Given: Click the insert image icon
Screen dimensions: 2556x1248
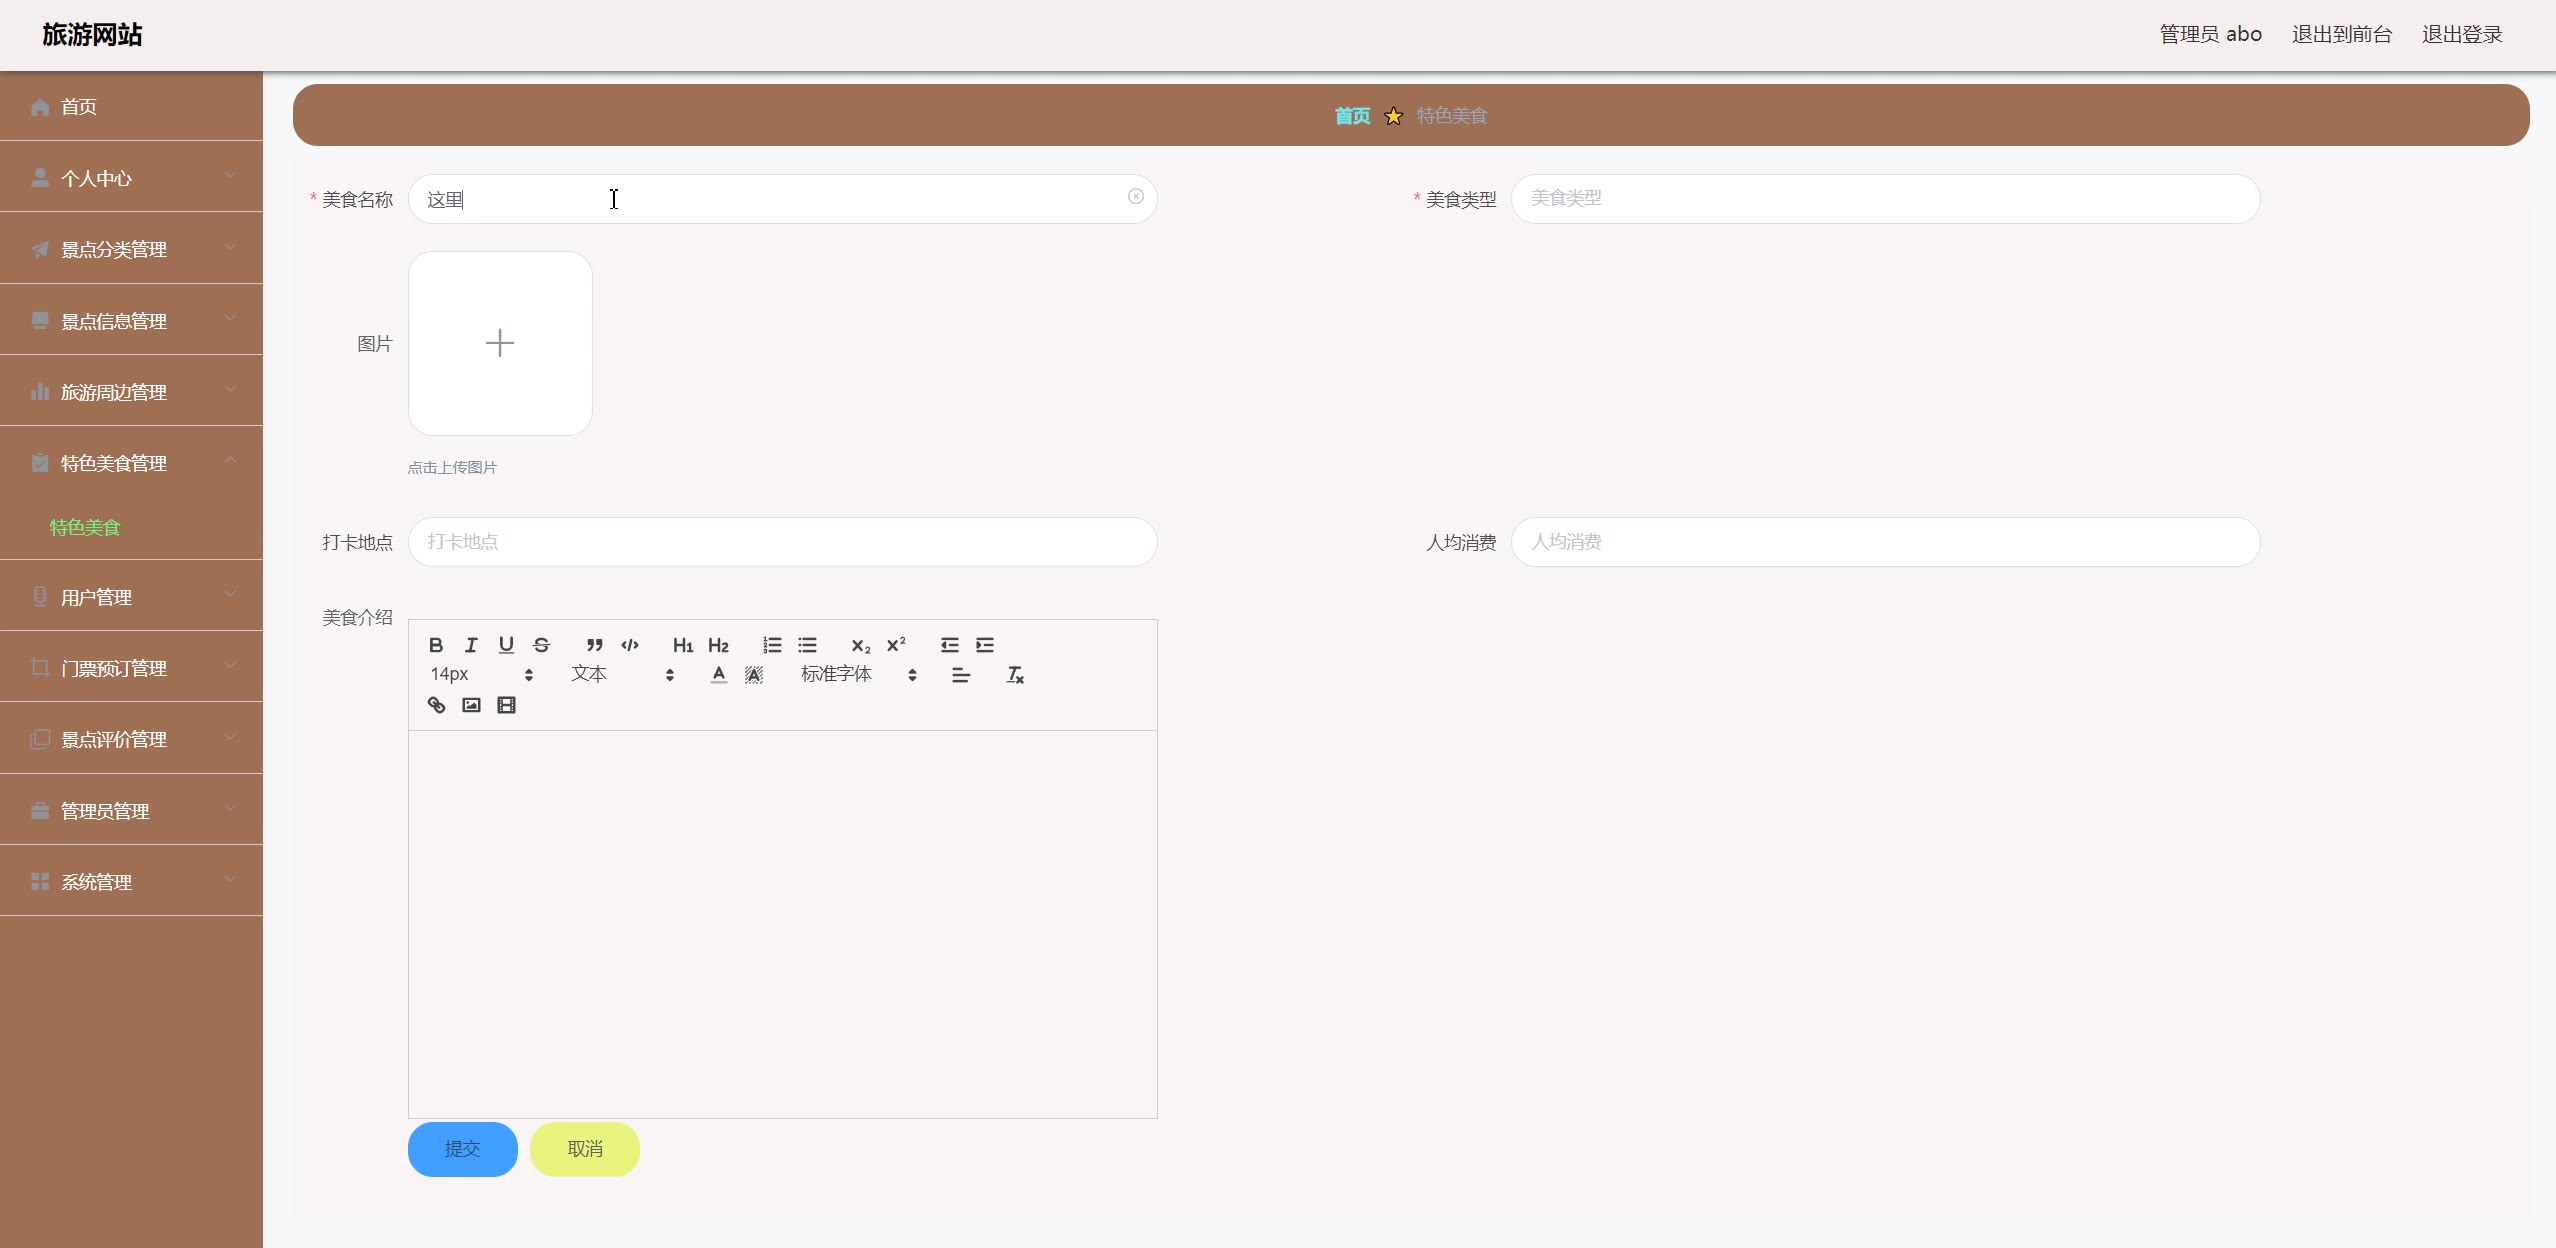Looking at the screenshot, I should (x=471, y=705).
